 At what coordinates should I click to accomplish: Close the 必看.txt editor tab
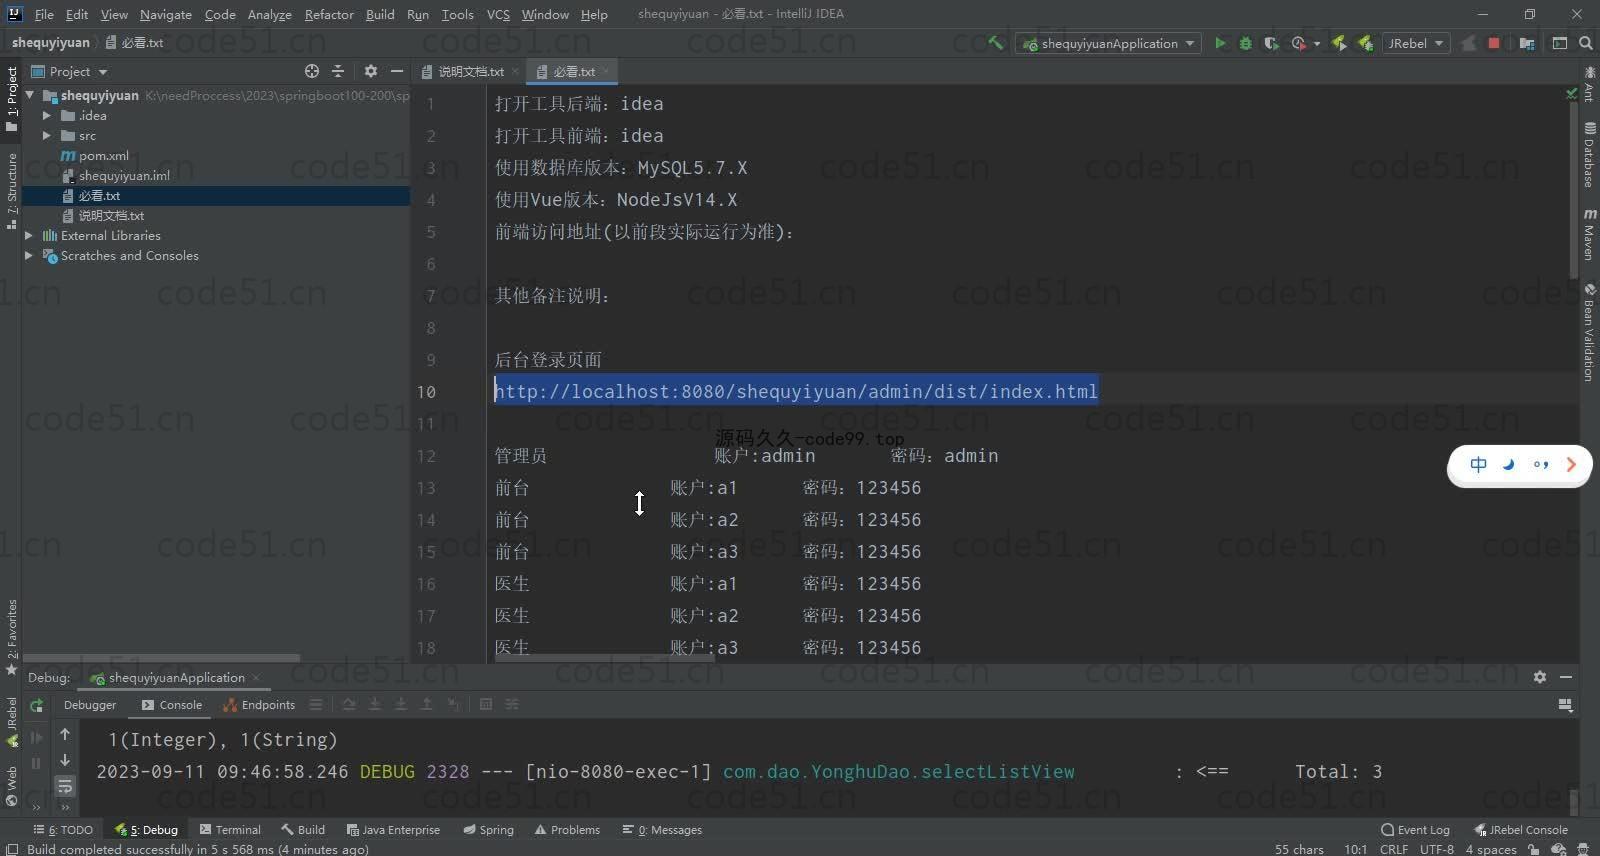click(x=606, y=71)
